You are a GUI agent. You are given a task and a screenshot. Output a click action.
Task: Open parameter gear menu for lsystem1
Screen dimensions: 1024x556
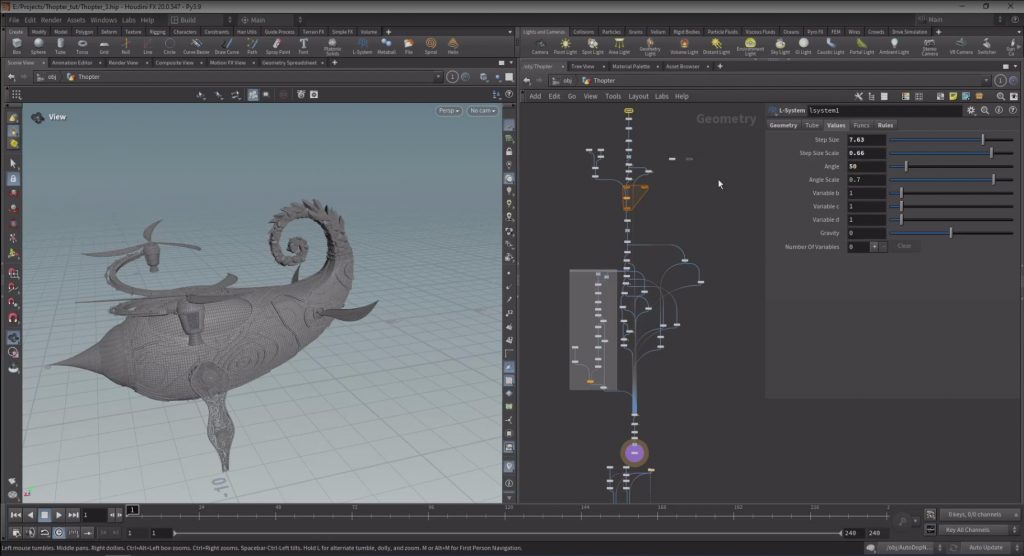pyautogui.click(x=970, y=110)
